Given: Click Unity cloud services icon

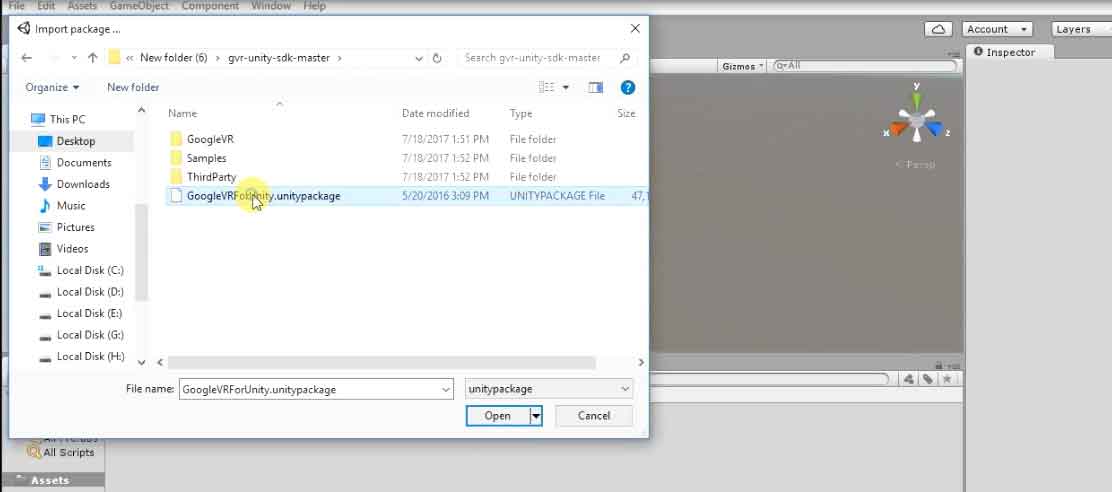Looking at the screenshot, I should coord(938,29).
